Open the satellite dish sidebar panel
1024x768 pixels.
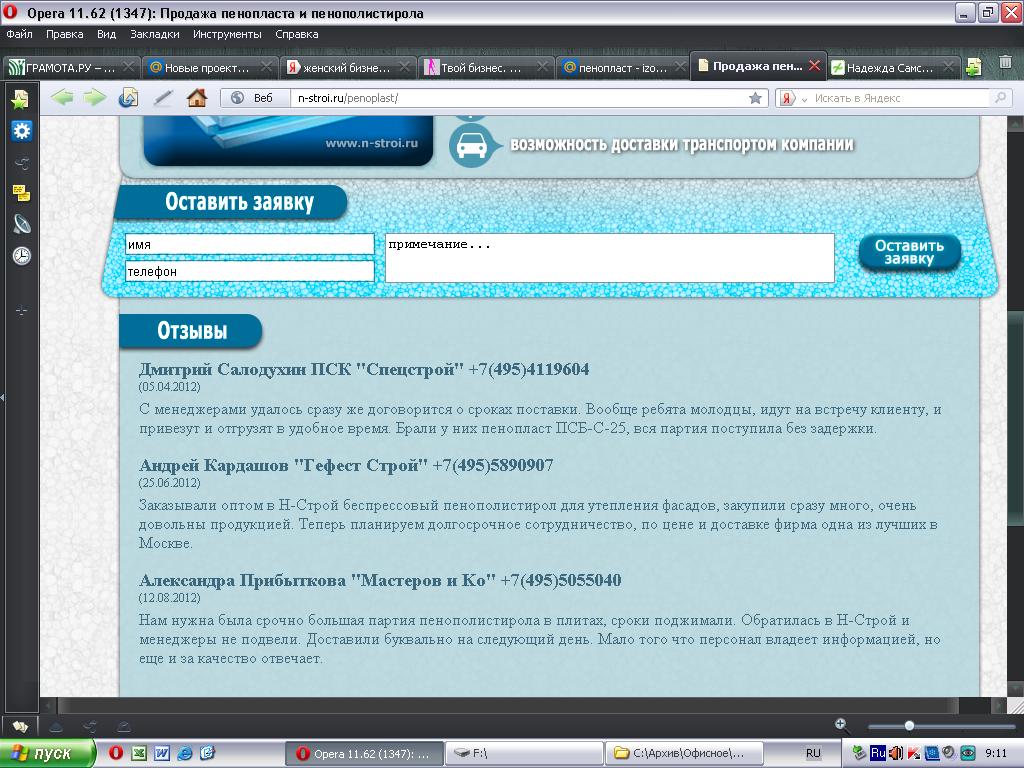click(x=22, y=224)
